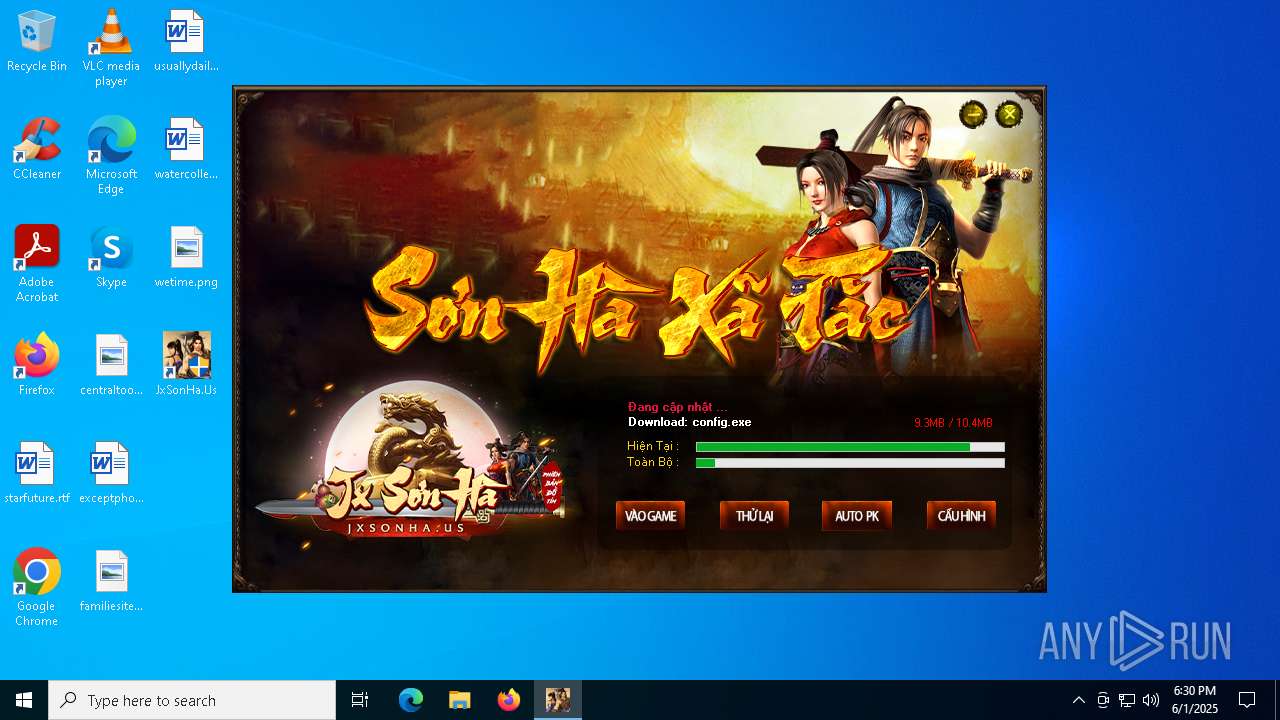Select the Adobe Acrobat desktop shortcut
This screenshot has width=1280, height=720.
(x=37, y=264)
